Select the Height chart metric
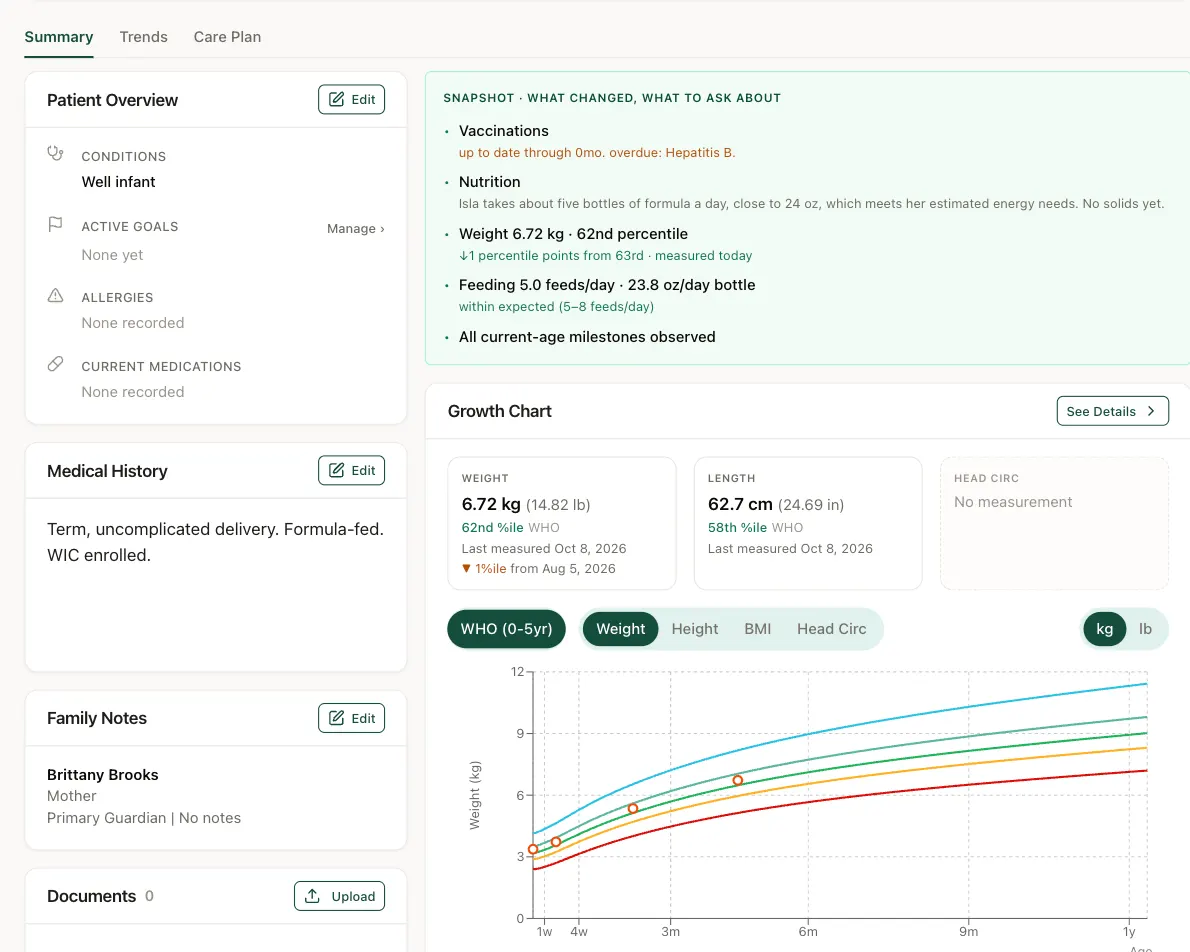 [694, 629]
